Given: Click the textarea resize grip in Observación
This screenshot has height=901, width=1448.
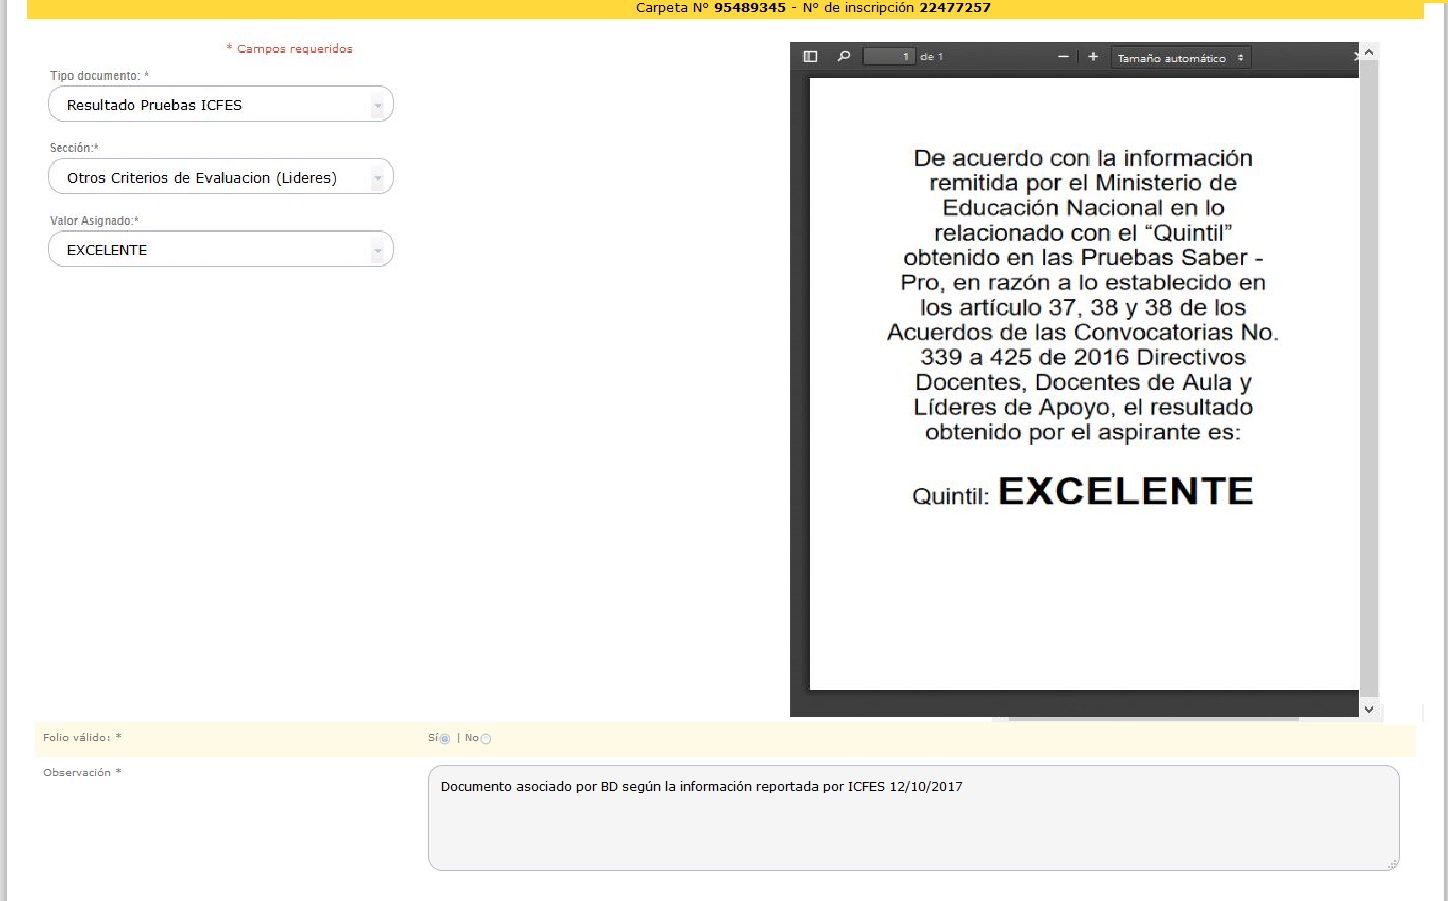Looking at the screenshot, I should [1392, 863].
